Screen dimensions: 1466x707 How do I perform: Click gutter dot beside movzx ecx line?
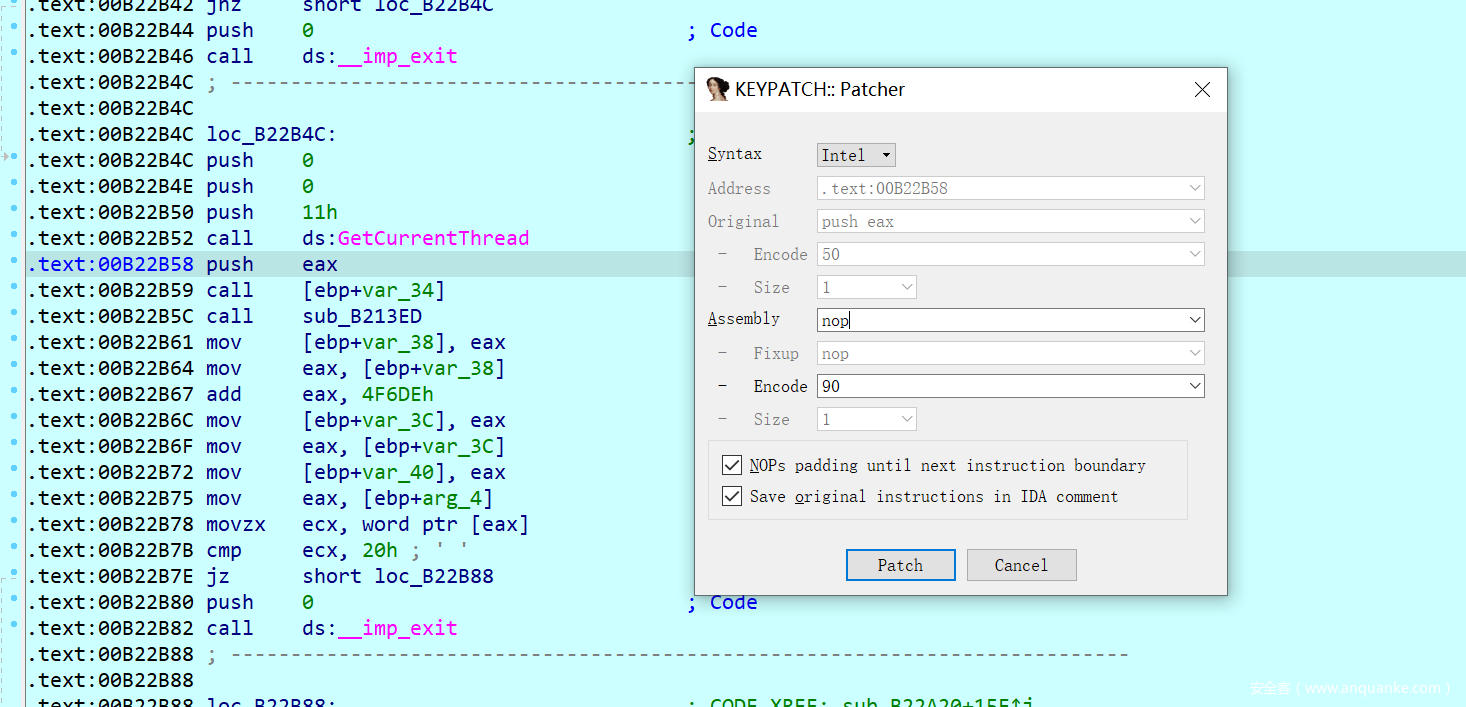pyautogui.click(x=14, y=520)
